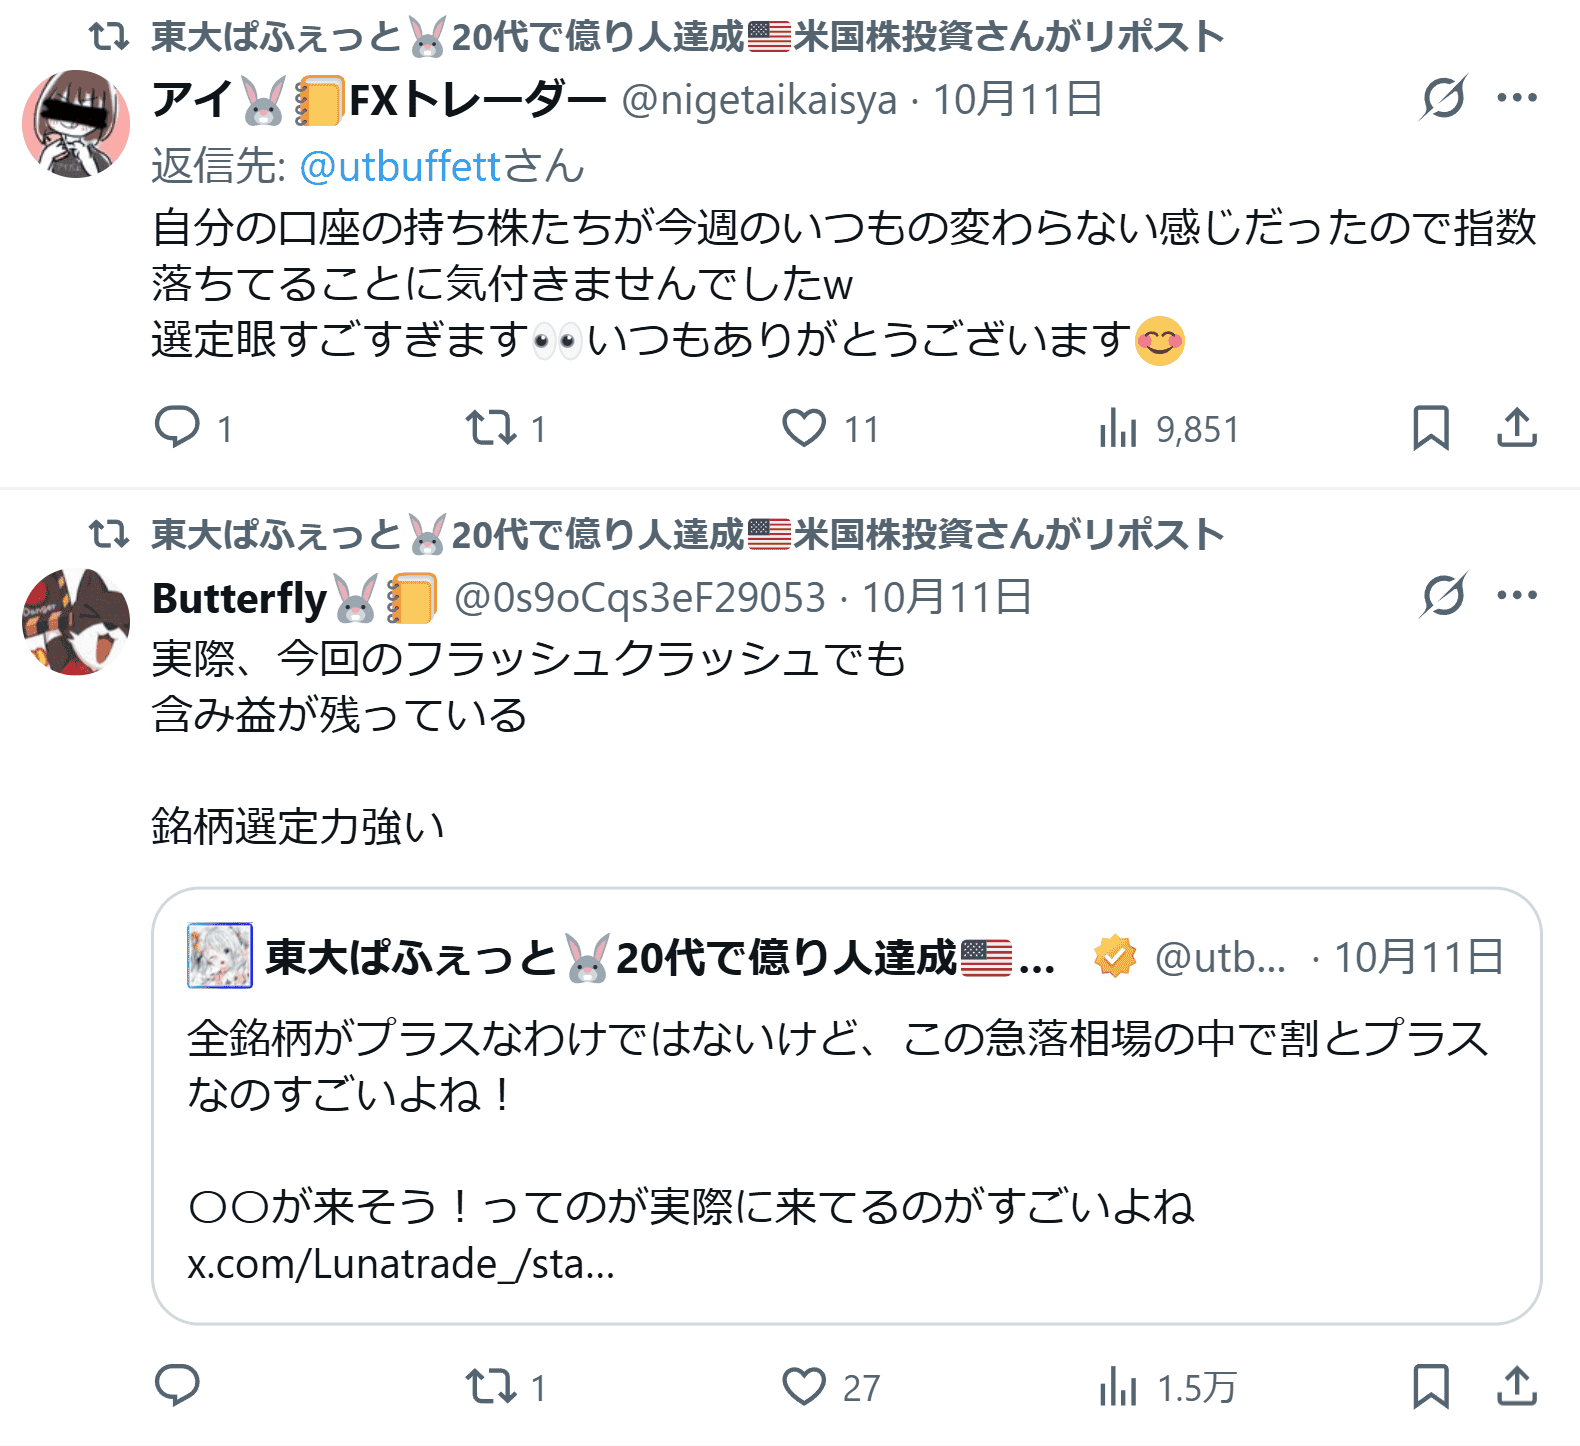Screen dimensions: 1580x1446
Task: Like Butterfly's post with 27 likes
Action: click(804, 1386)
